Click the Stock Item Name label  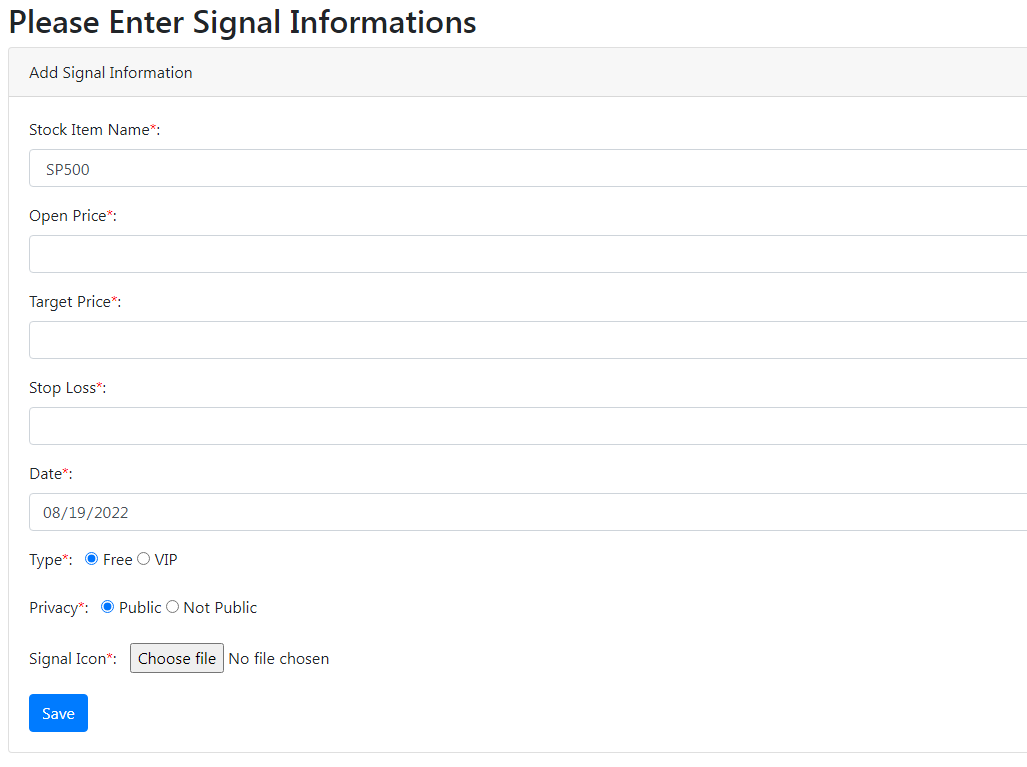(x=89, y=130)
